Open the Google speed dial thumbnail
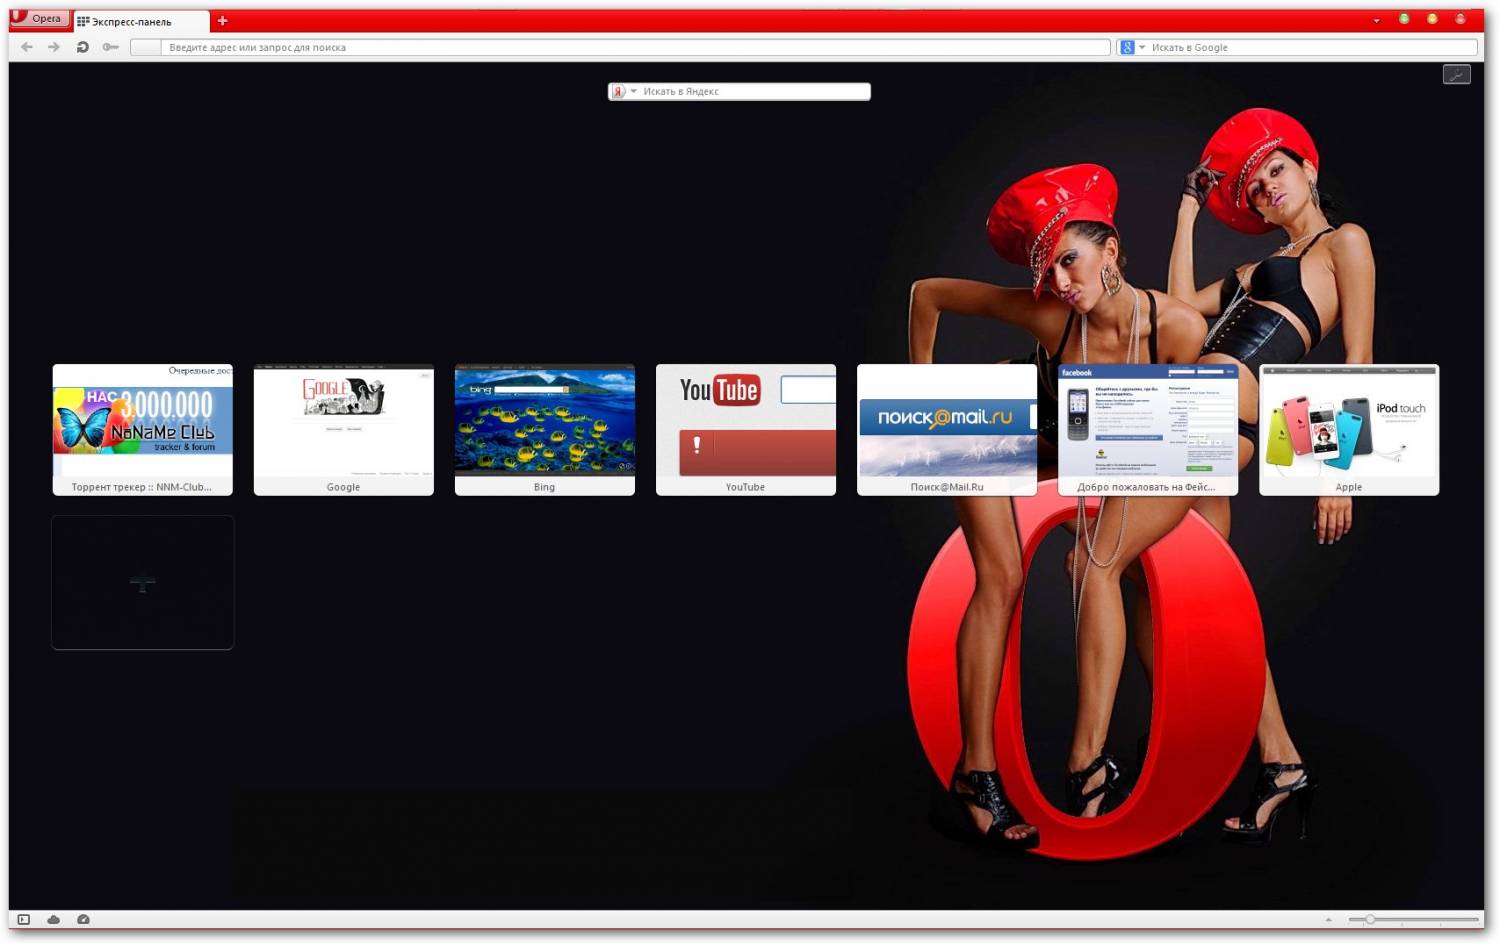The width and height of the screenshot is (1500, 945). (344, 430)
